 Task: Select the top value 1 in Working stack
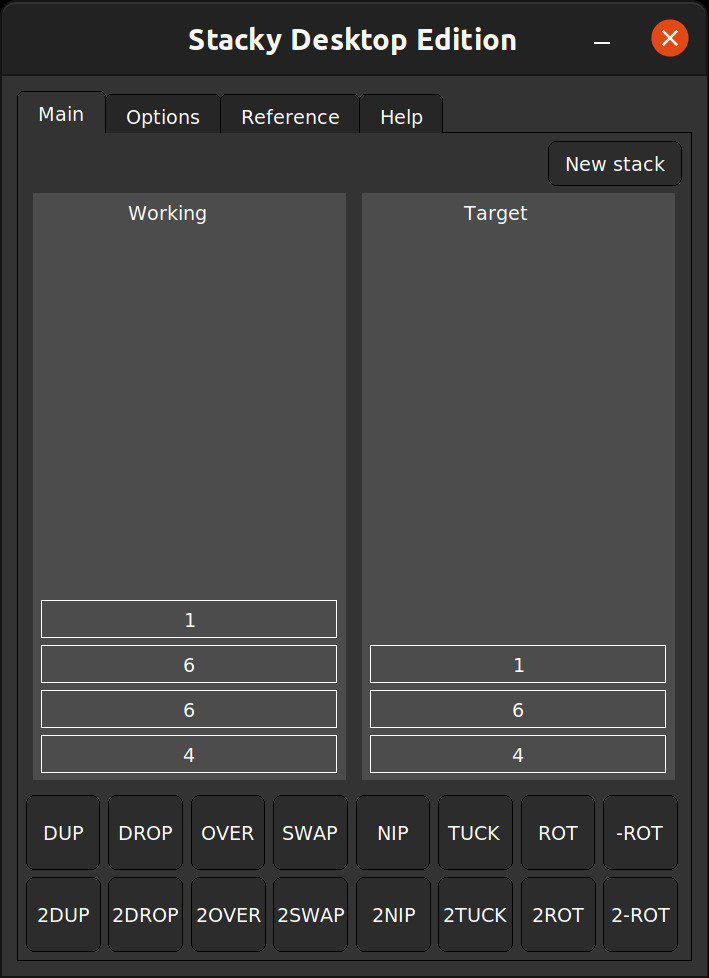click(x=188, y=618)
